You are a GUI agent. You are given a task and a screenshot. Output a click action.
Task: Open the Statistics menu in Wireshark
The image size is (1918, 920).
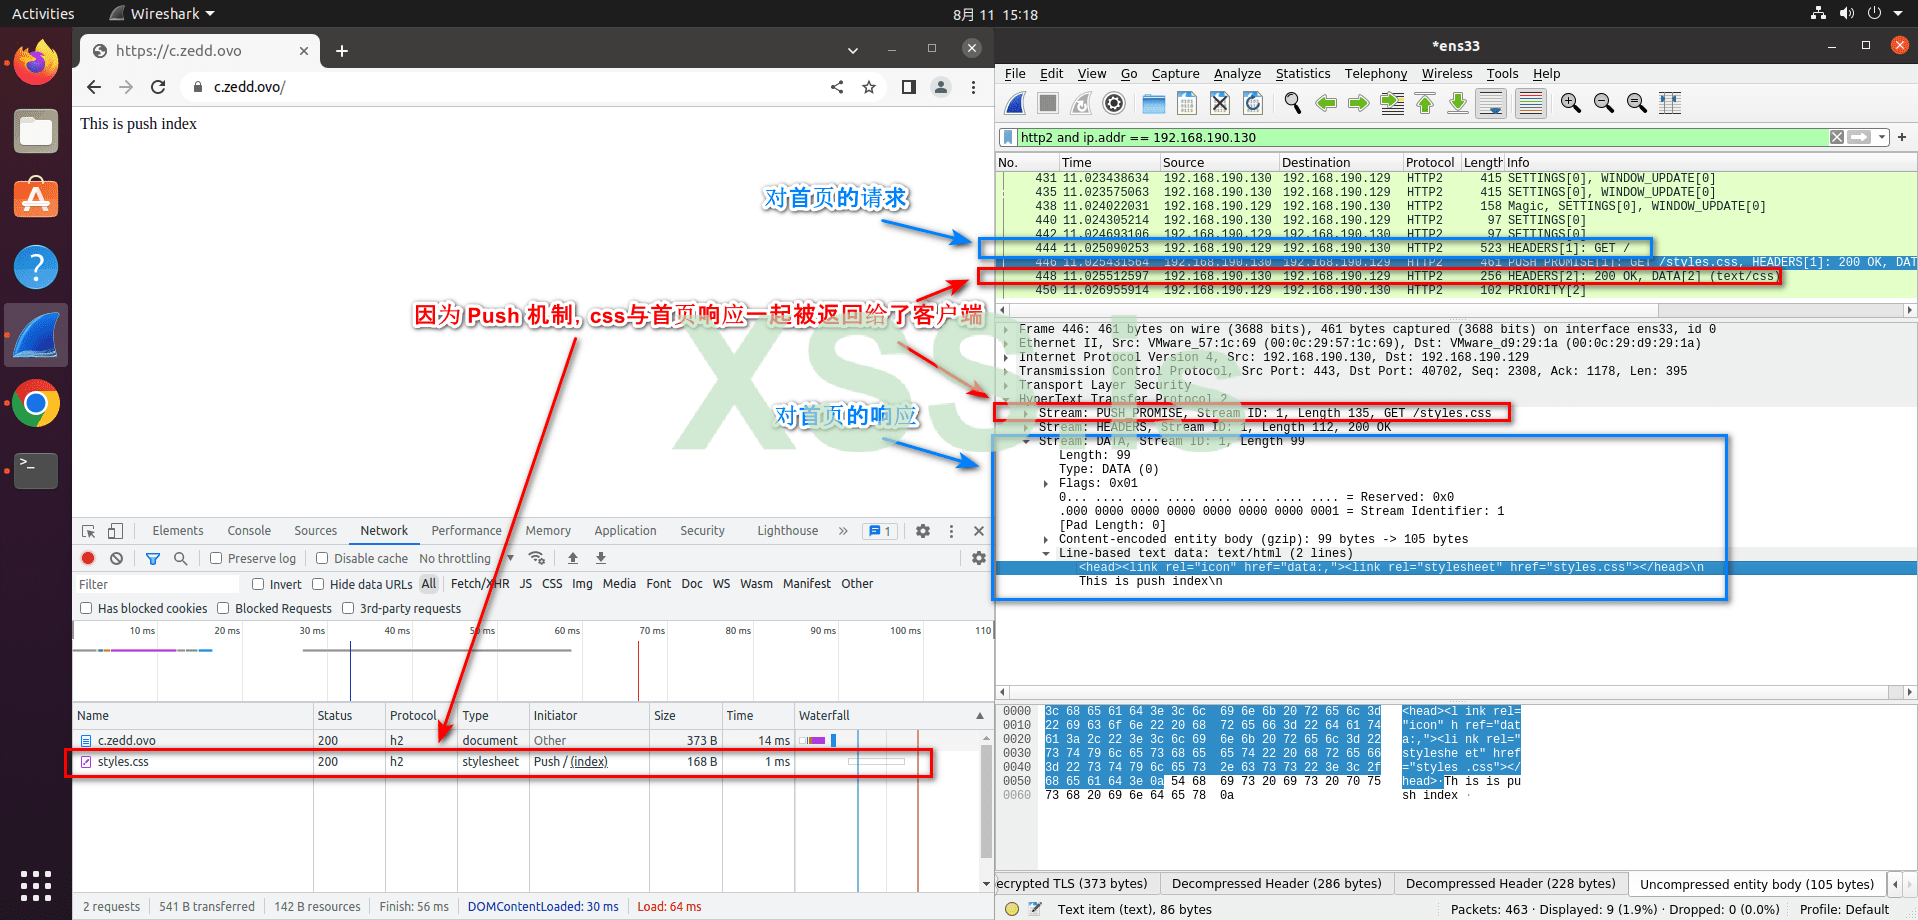1302,73
